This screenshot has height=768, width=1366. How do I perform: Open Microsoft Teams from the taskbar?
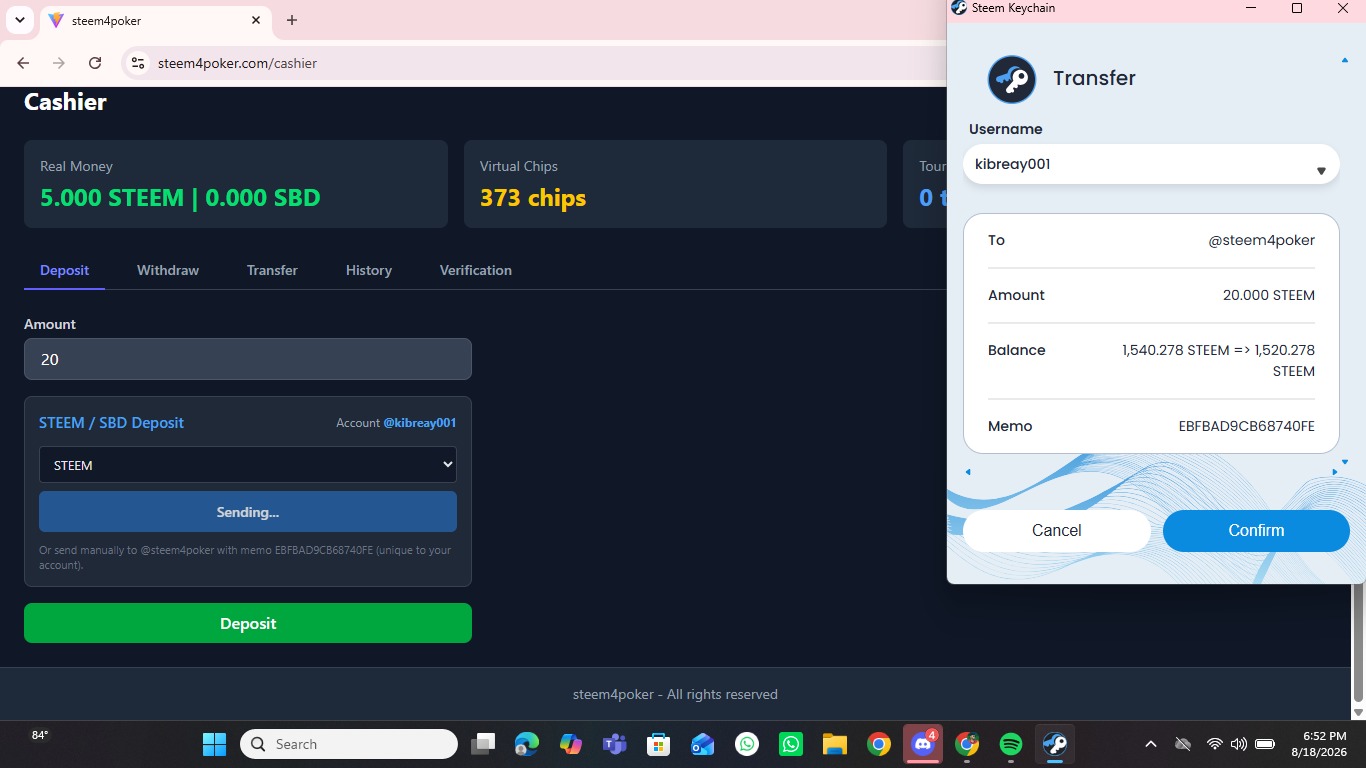614,744
